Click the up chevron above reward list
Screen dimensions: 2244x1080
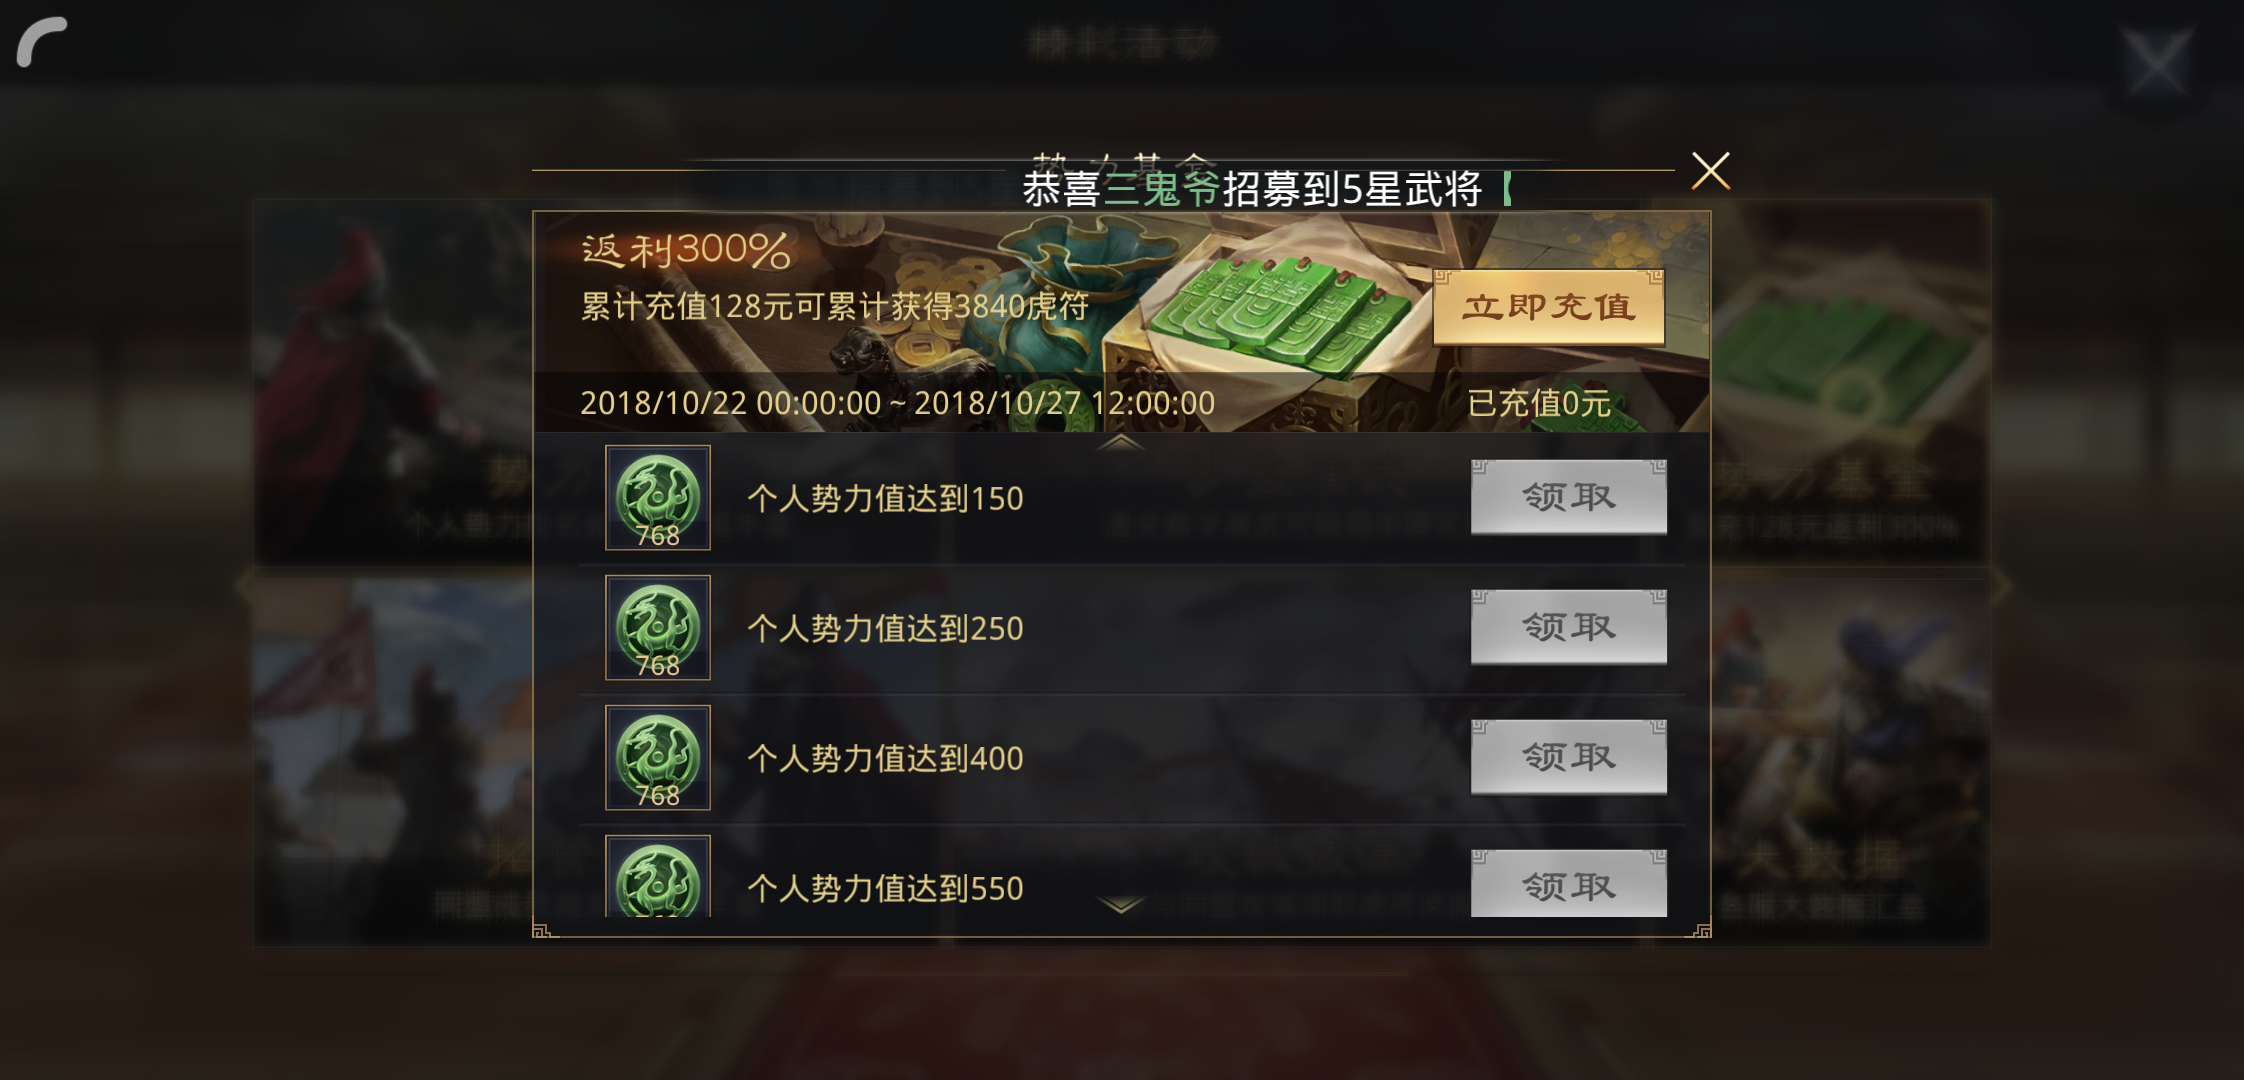click(x=1120, y=442)
